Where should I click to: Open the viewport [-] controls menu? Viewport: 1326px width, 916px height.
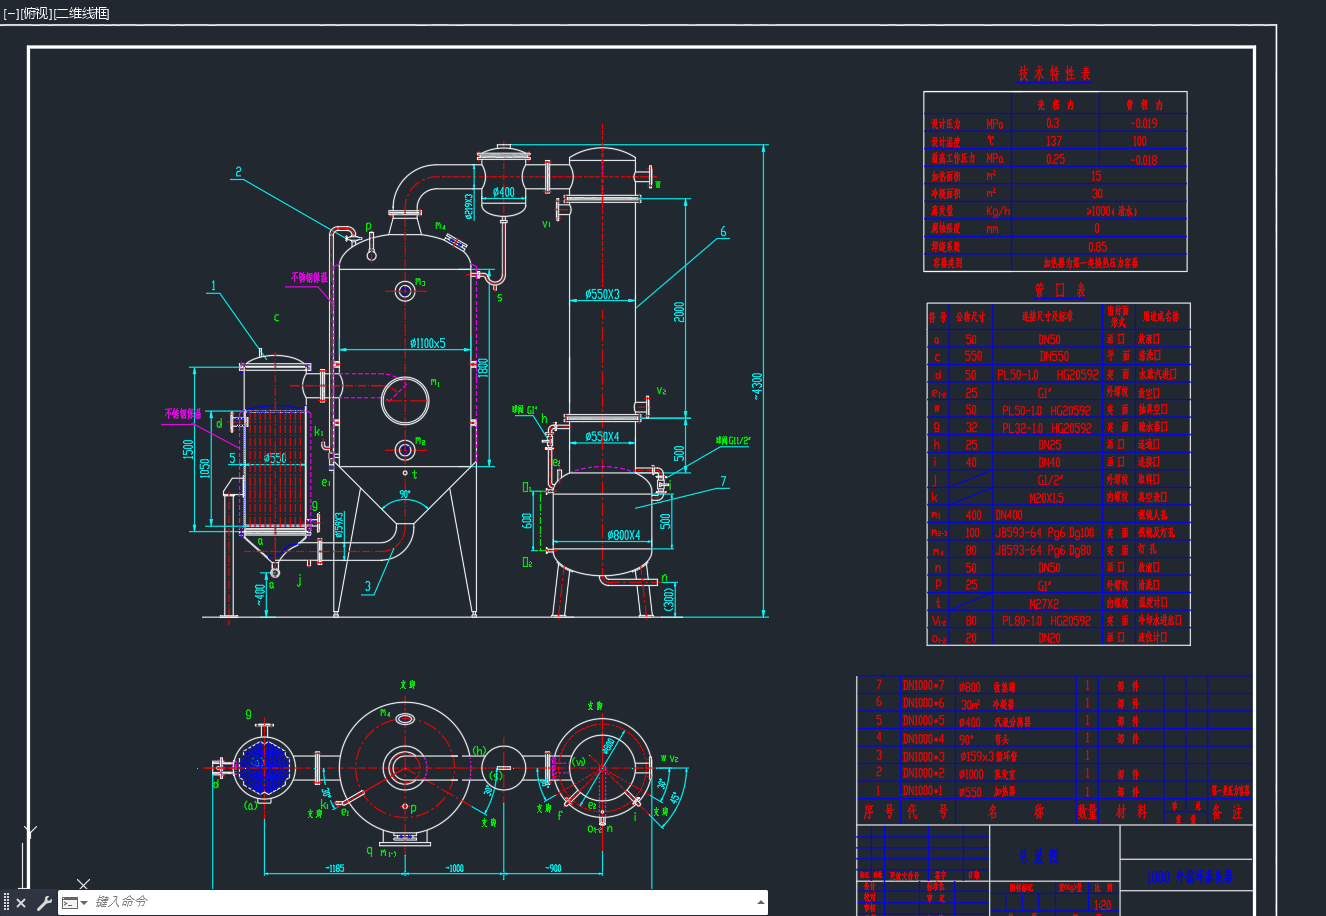pos(11,13)
